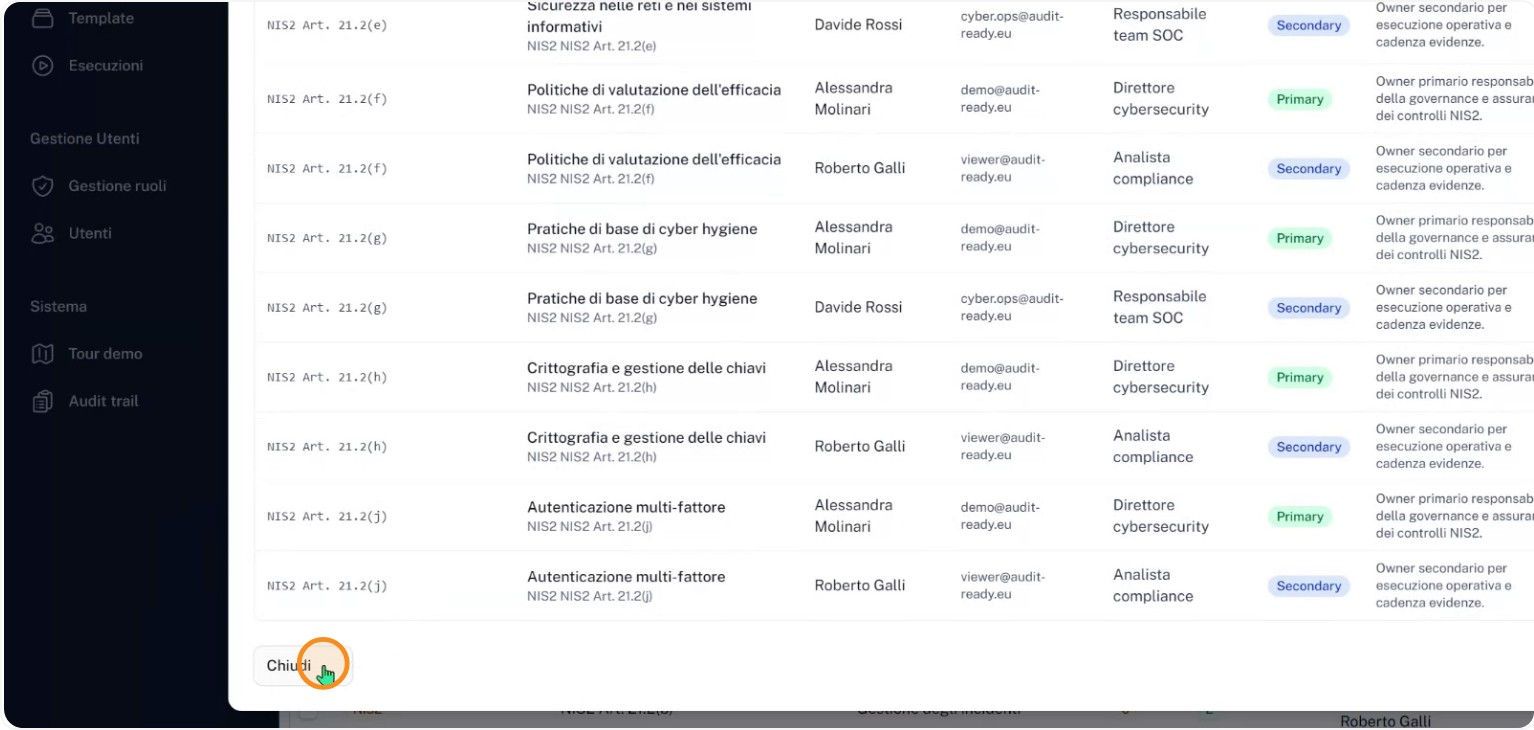This screenshot has height=730, width=1534.
Task: Click Primary badge in Politiche di valutazione row
Action: click(x=1299, y=99)
